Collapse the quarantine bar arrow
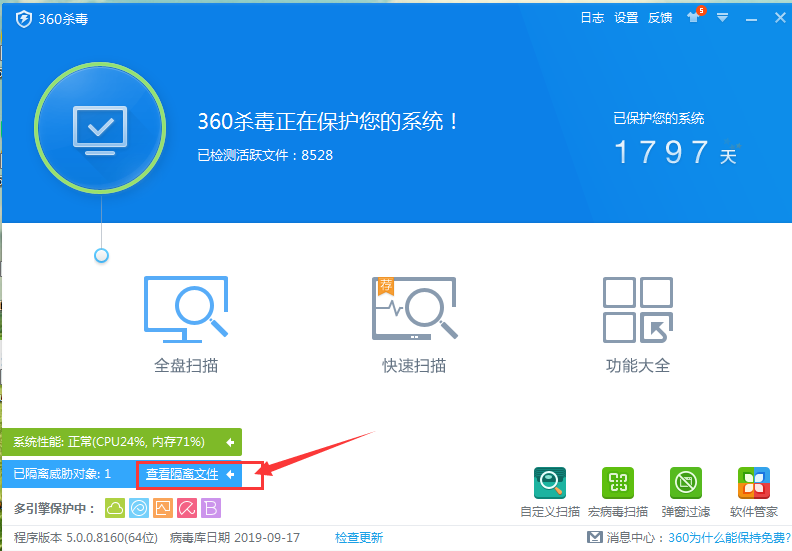The width and height of the screenshot is (792, 551). click(231, 474)
